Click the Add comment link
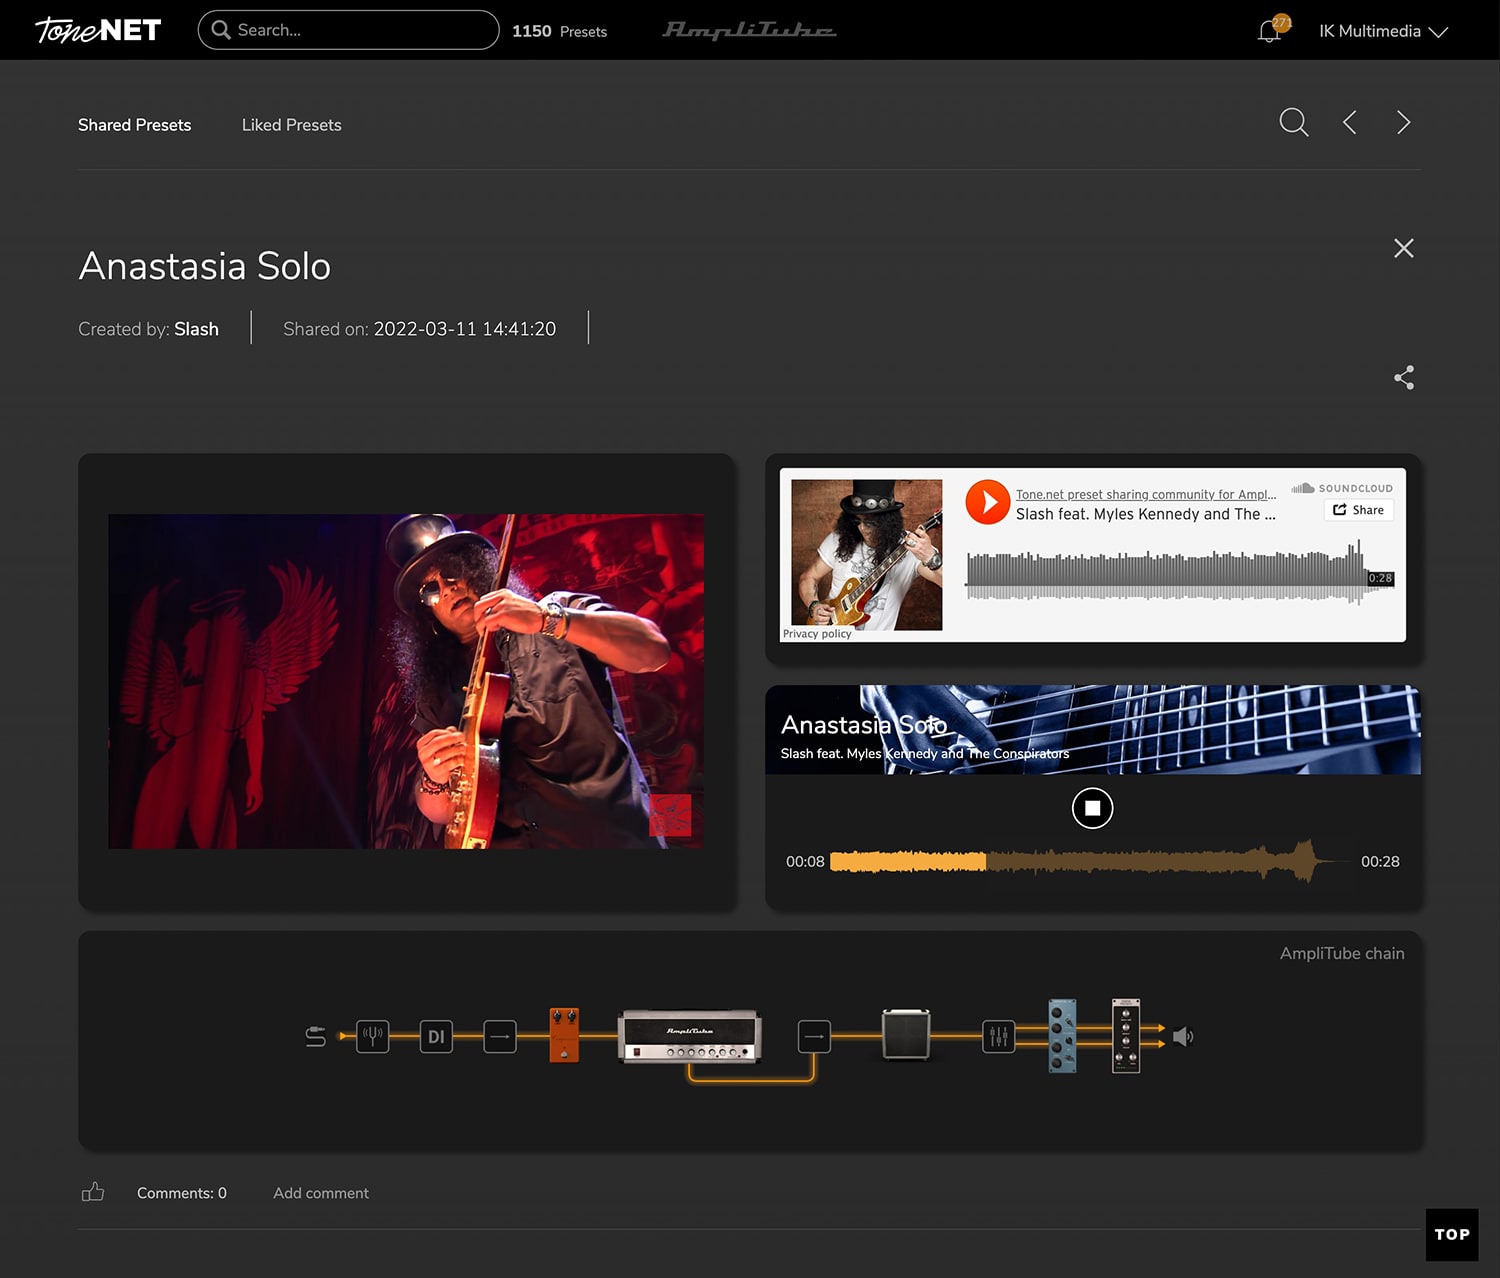Image resolution: width=1500 pixels, height=1278 pixels. click(320, 1193)
